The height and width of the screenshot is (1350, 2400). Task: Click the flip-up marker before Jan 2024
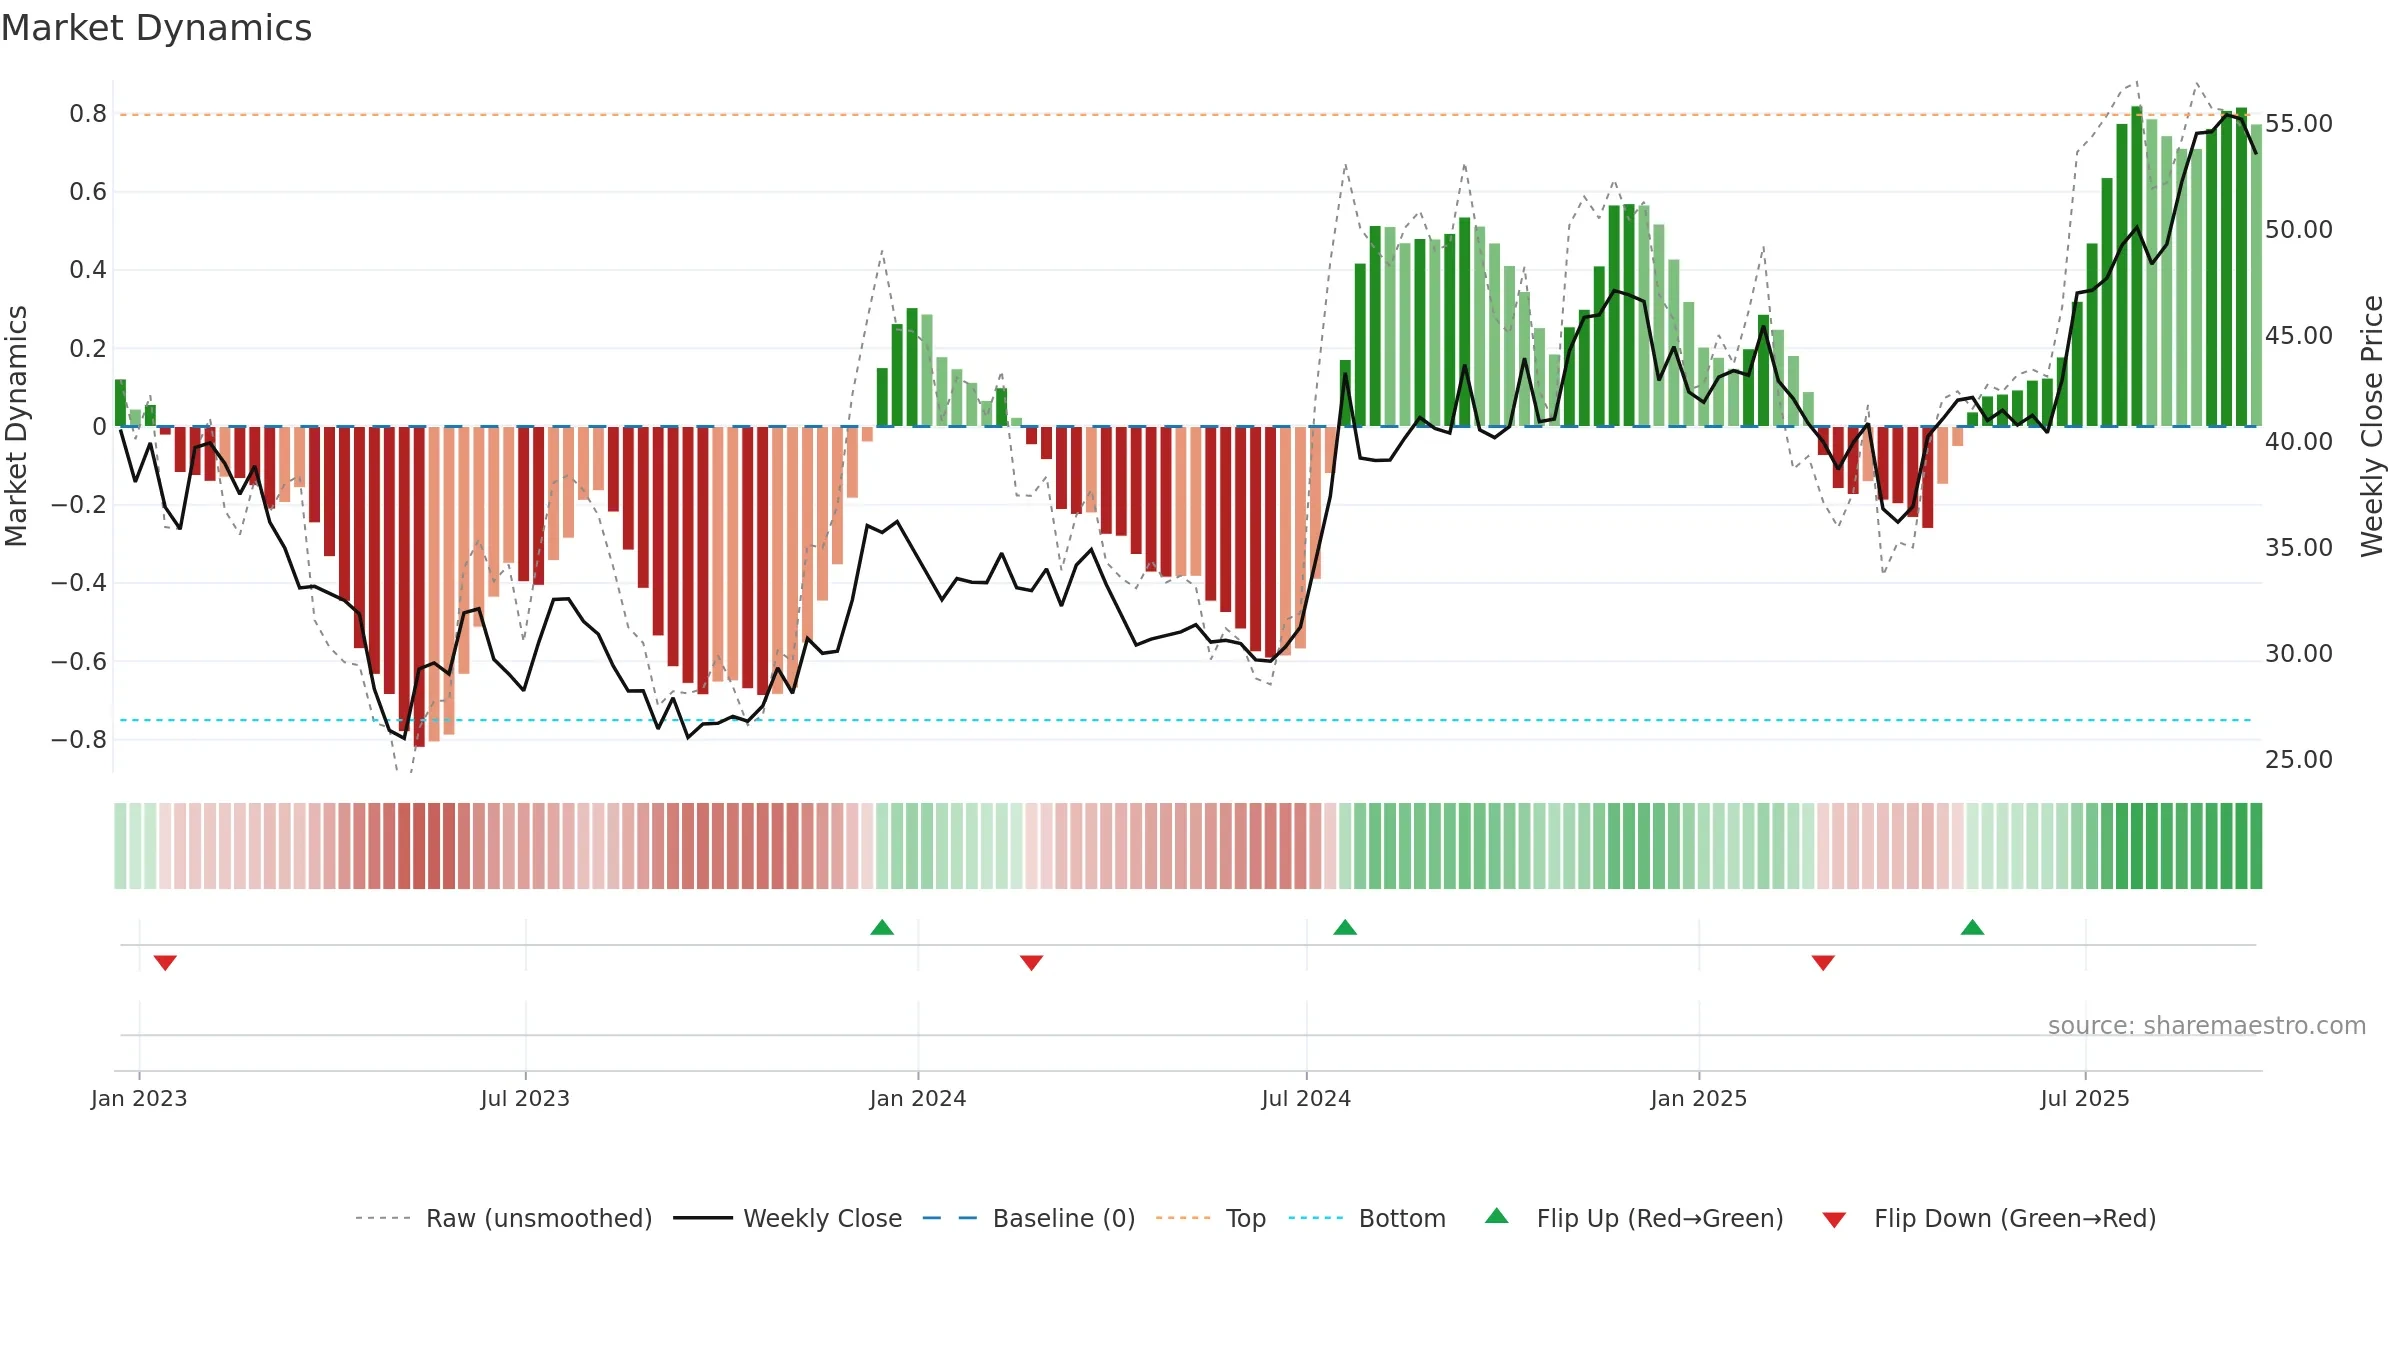tap(882, 927)
